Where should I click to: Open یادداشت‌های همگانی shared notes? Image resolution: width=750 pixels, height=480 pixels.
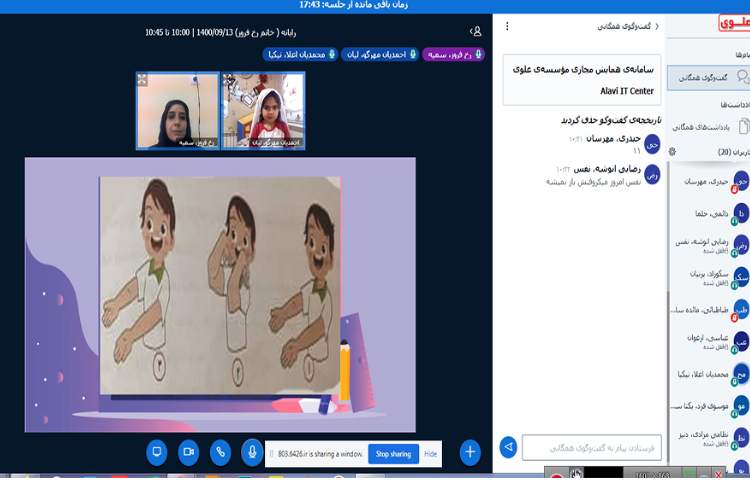[x=710, y=127]
